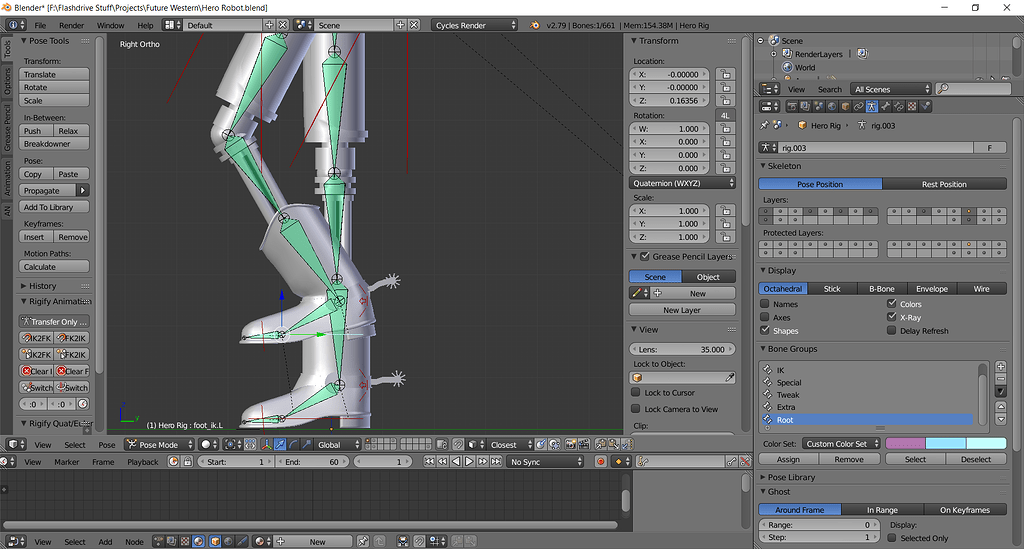The width and height of the screenshot is (1024, 549).
Task: Open the Quaternion (WXYZ) rotation mode dropdown
Action: click(x=682, y=183)
